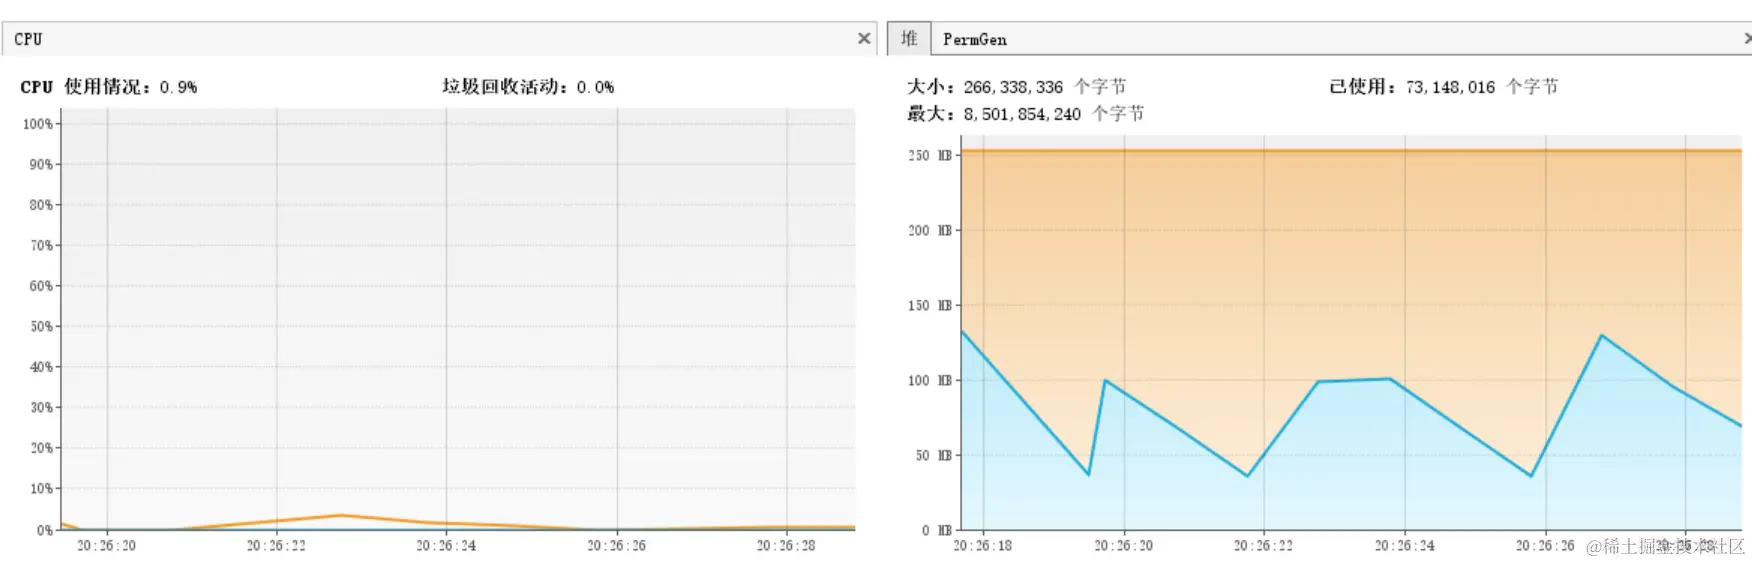This screenshot has width=1752, height=563.
Task: Click the 100 MB label on heap axis
Action: click(930, 381)
